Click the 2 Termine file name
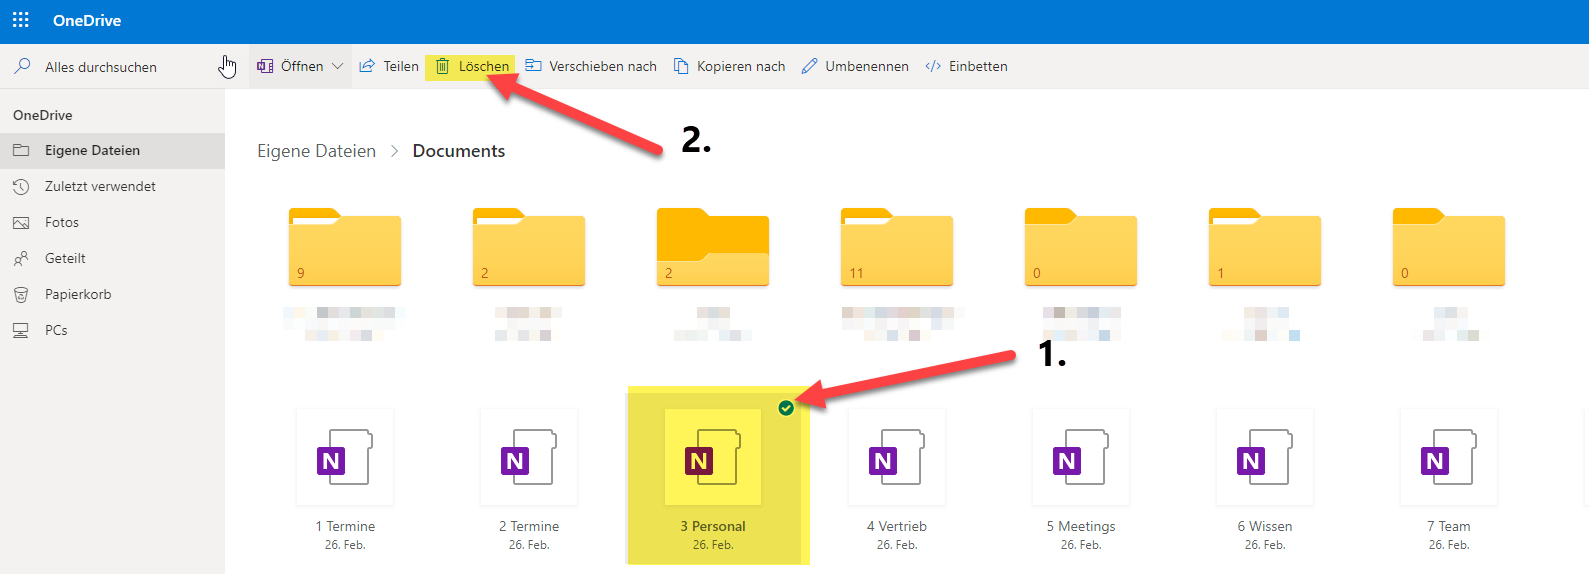 point(529,527)
